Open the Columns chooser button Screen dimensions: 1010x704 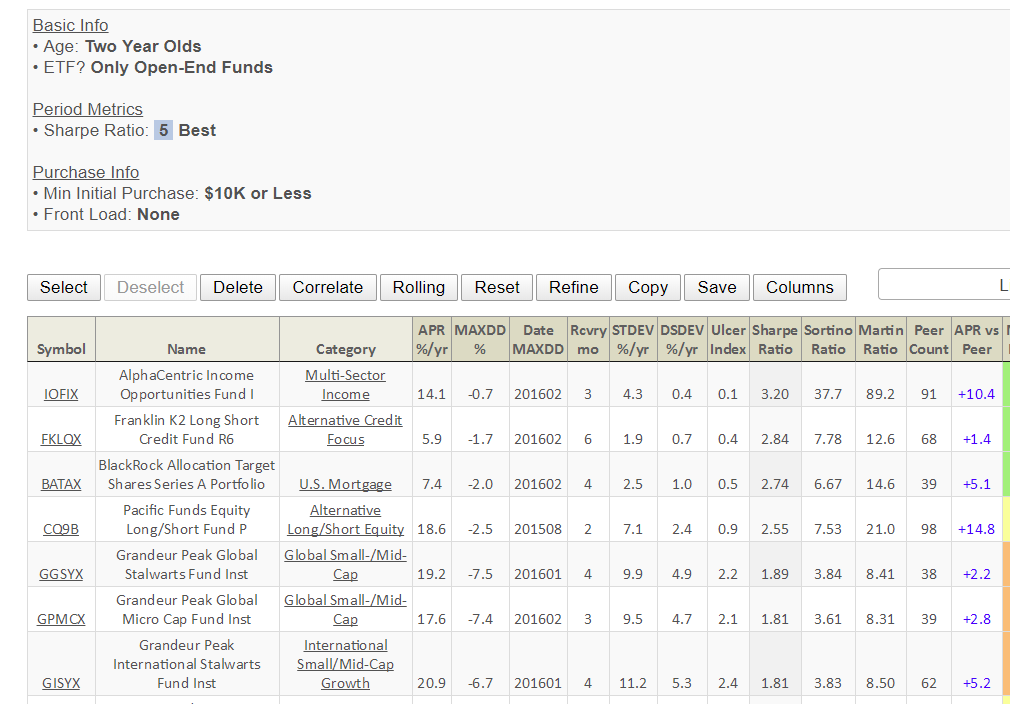(x=799, y=287)
